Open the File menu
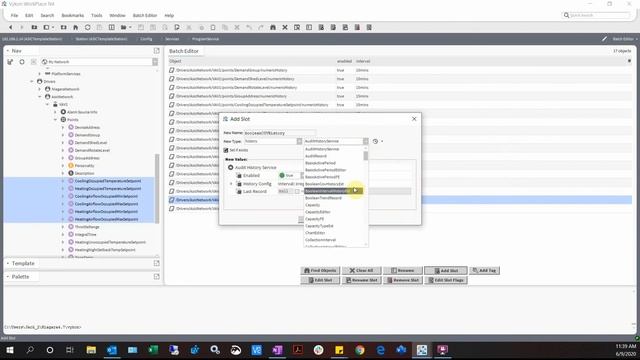 pos(14,15)
